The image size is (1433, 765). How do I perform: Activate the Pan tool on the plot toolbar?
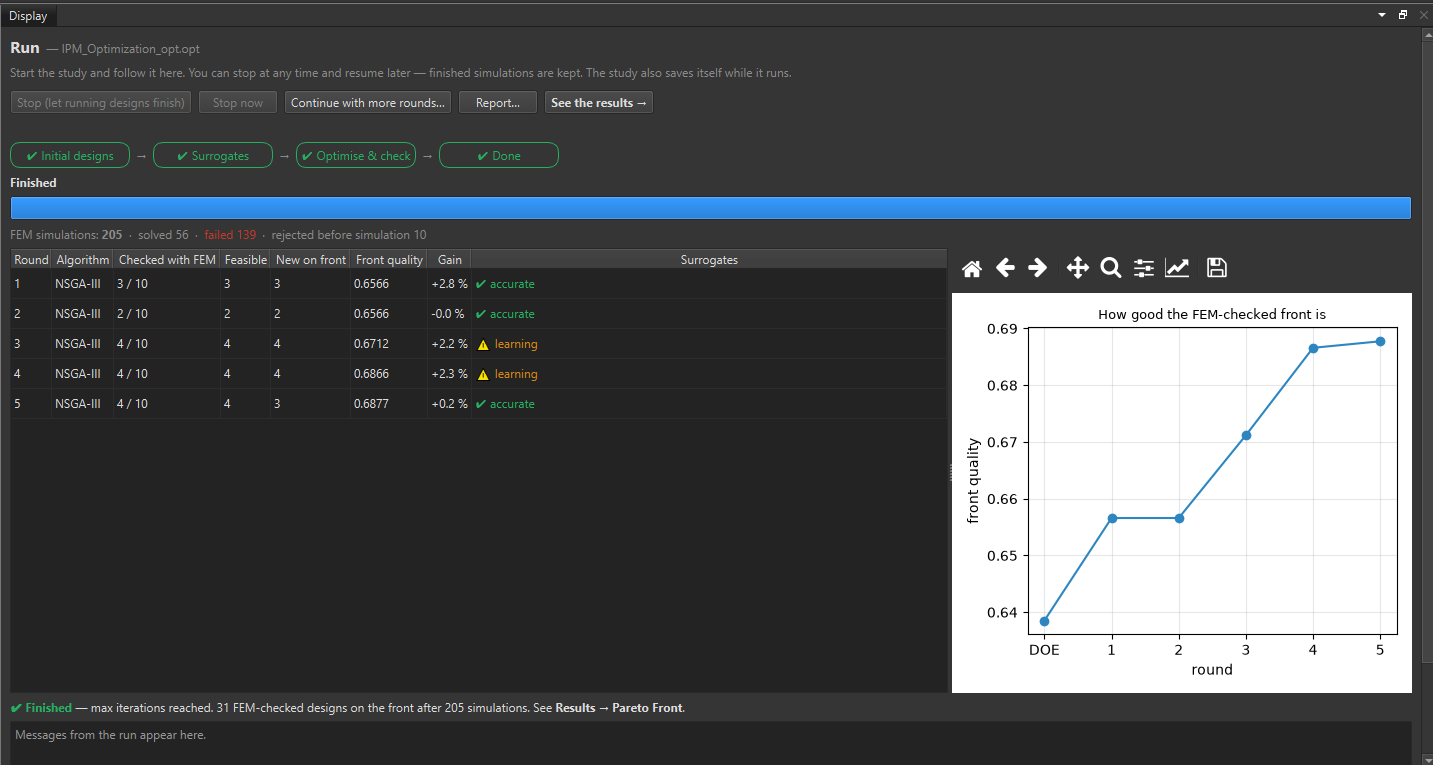pos(1077,268)
